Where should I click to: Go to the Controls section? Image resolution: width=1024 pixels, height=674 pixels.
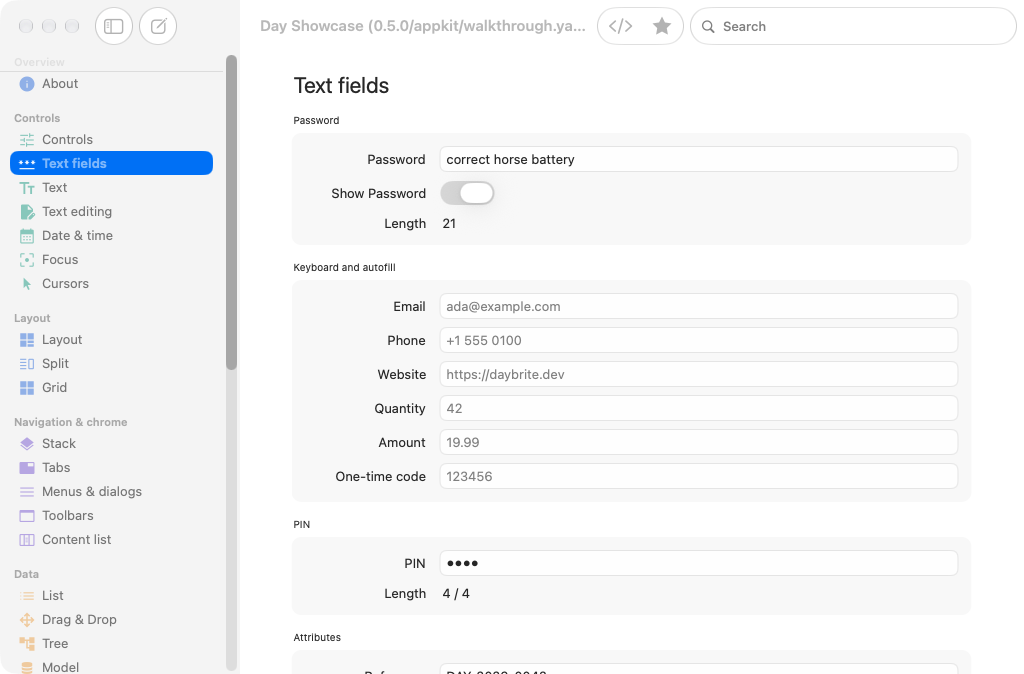(x=112, y=139)
